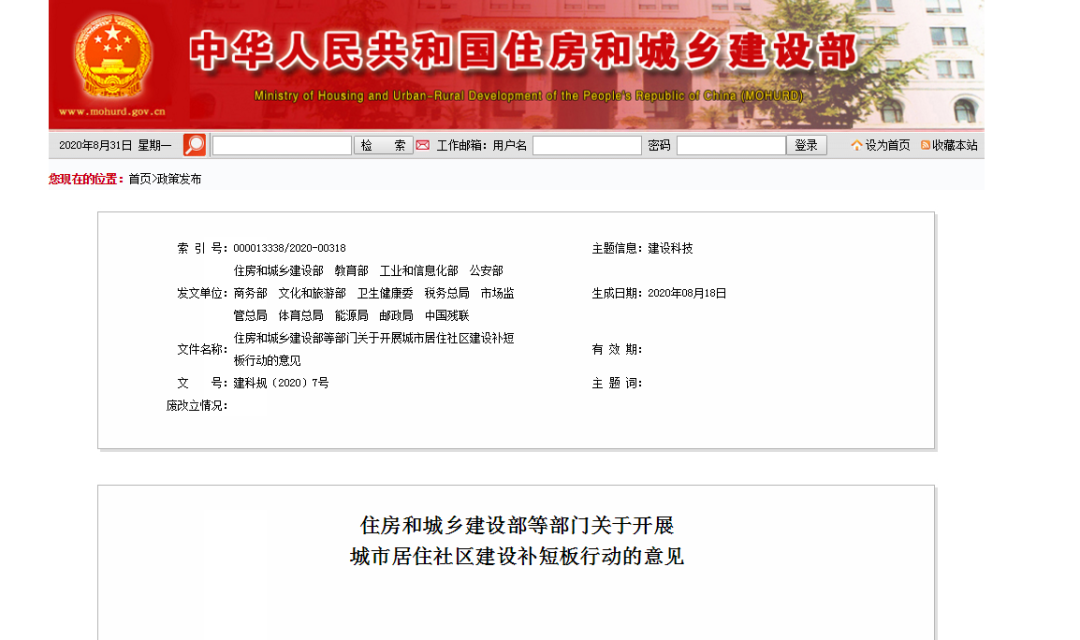
Task: Click the orange magnifier search icon
Action: pos(194,145)
